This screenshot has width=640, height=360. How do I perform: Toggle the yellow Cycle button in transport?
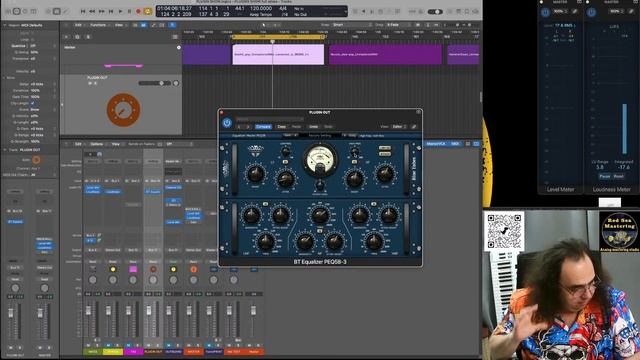click(x=147, y=11)
